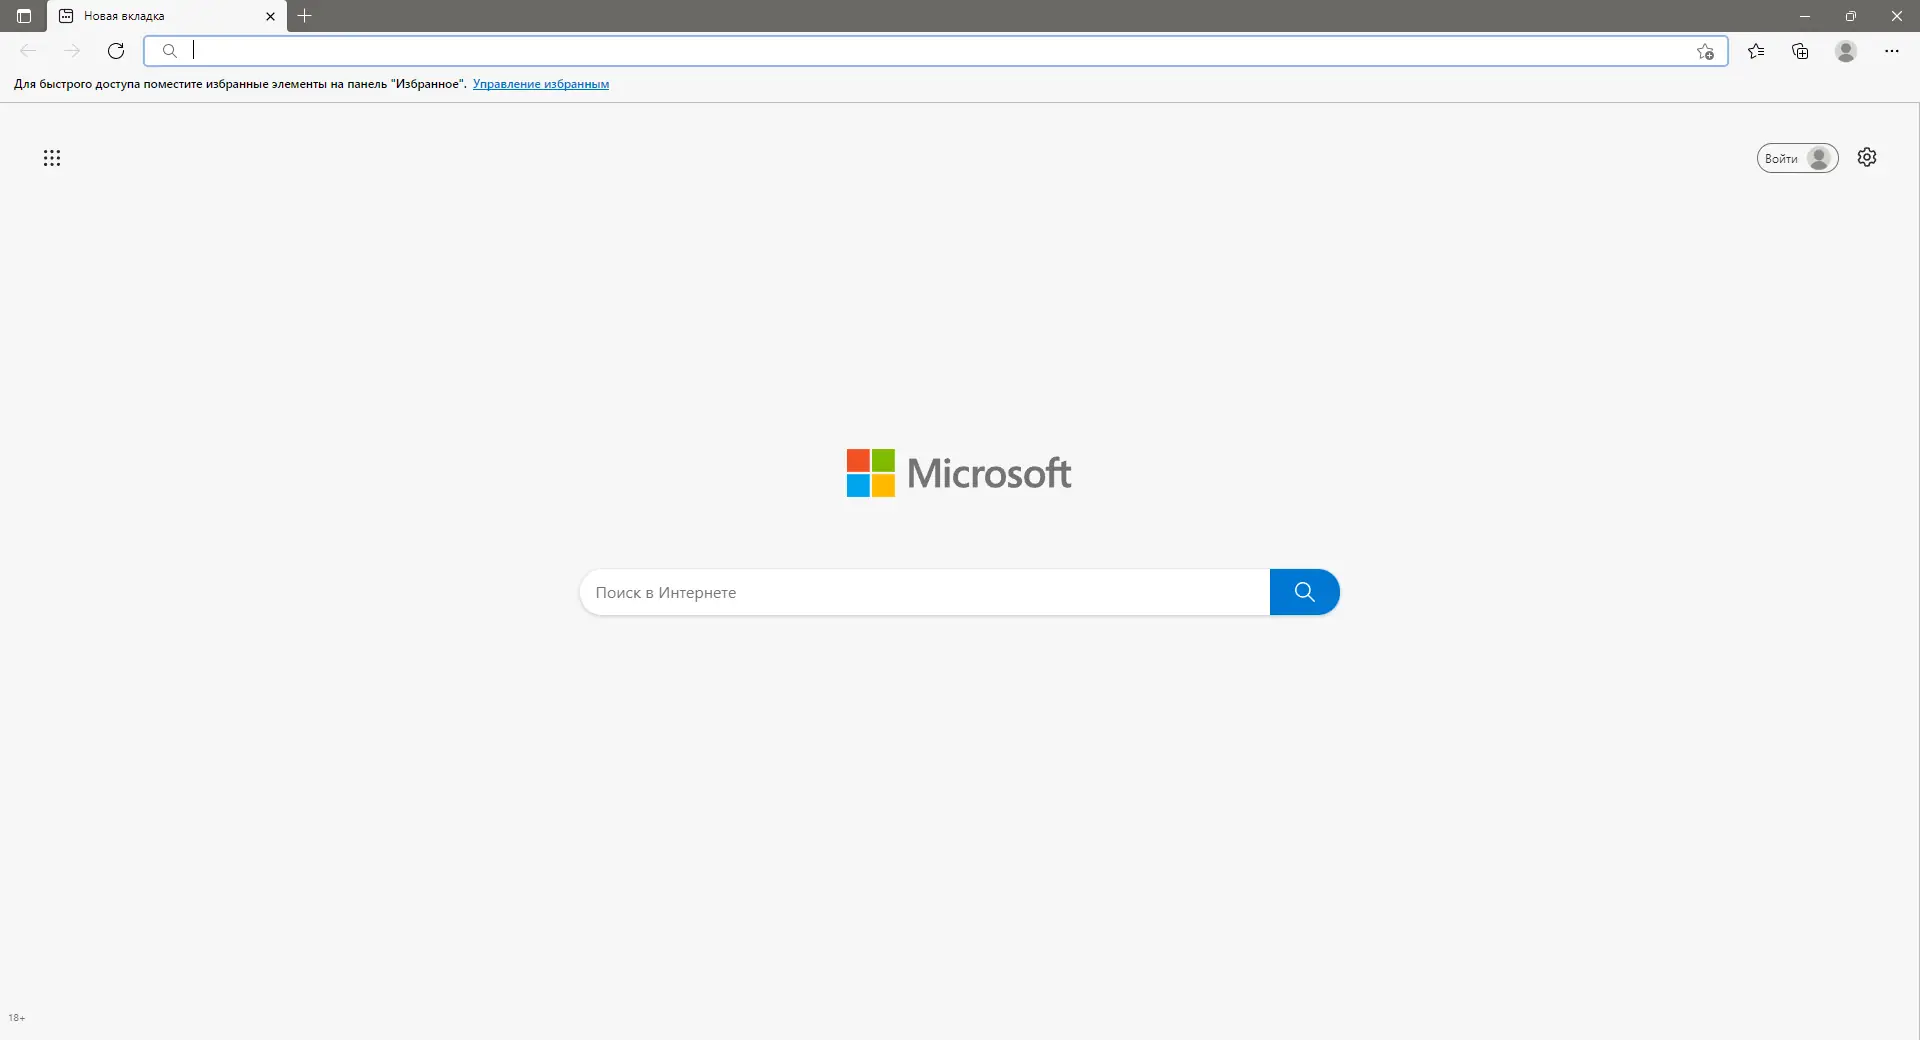Restore down the browser window
The width and height of the screenshot is (1920, 1040).
pos(1851,16)
